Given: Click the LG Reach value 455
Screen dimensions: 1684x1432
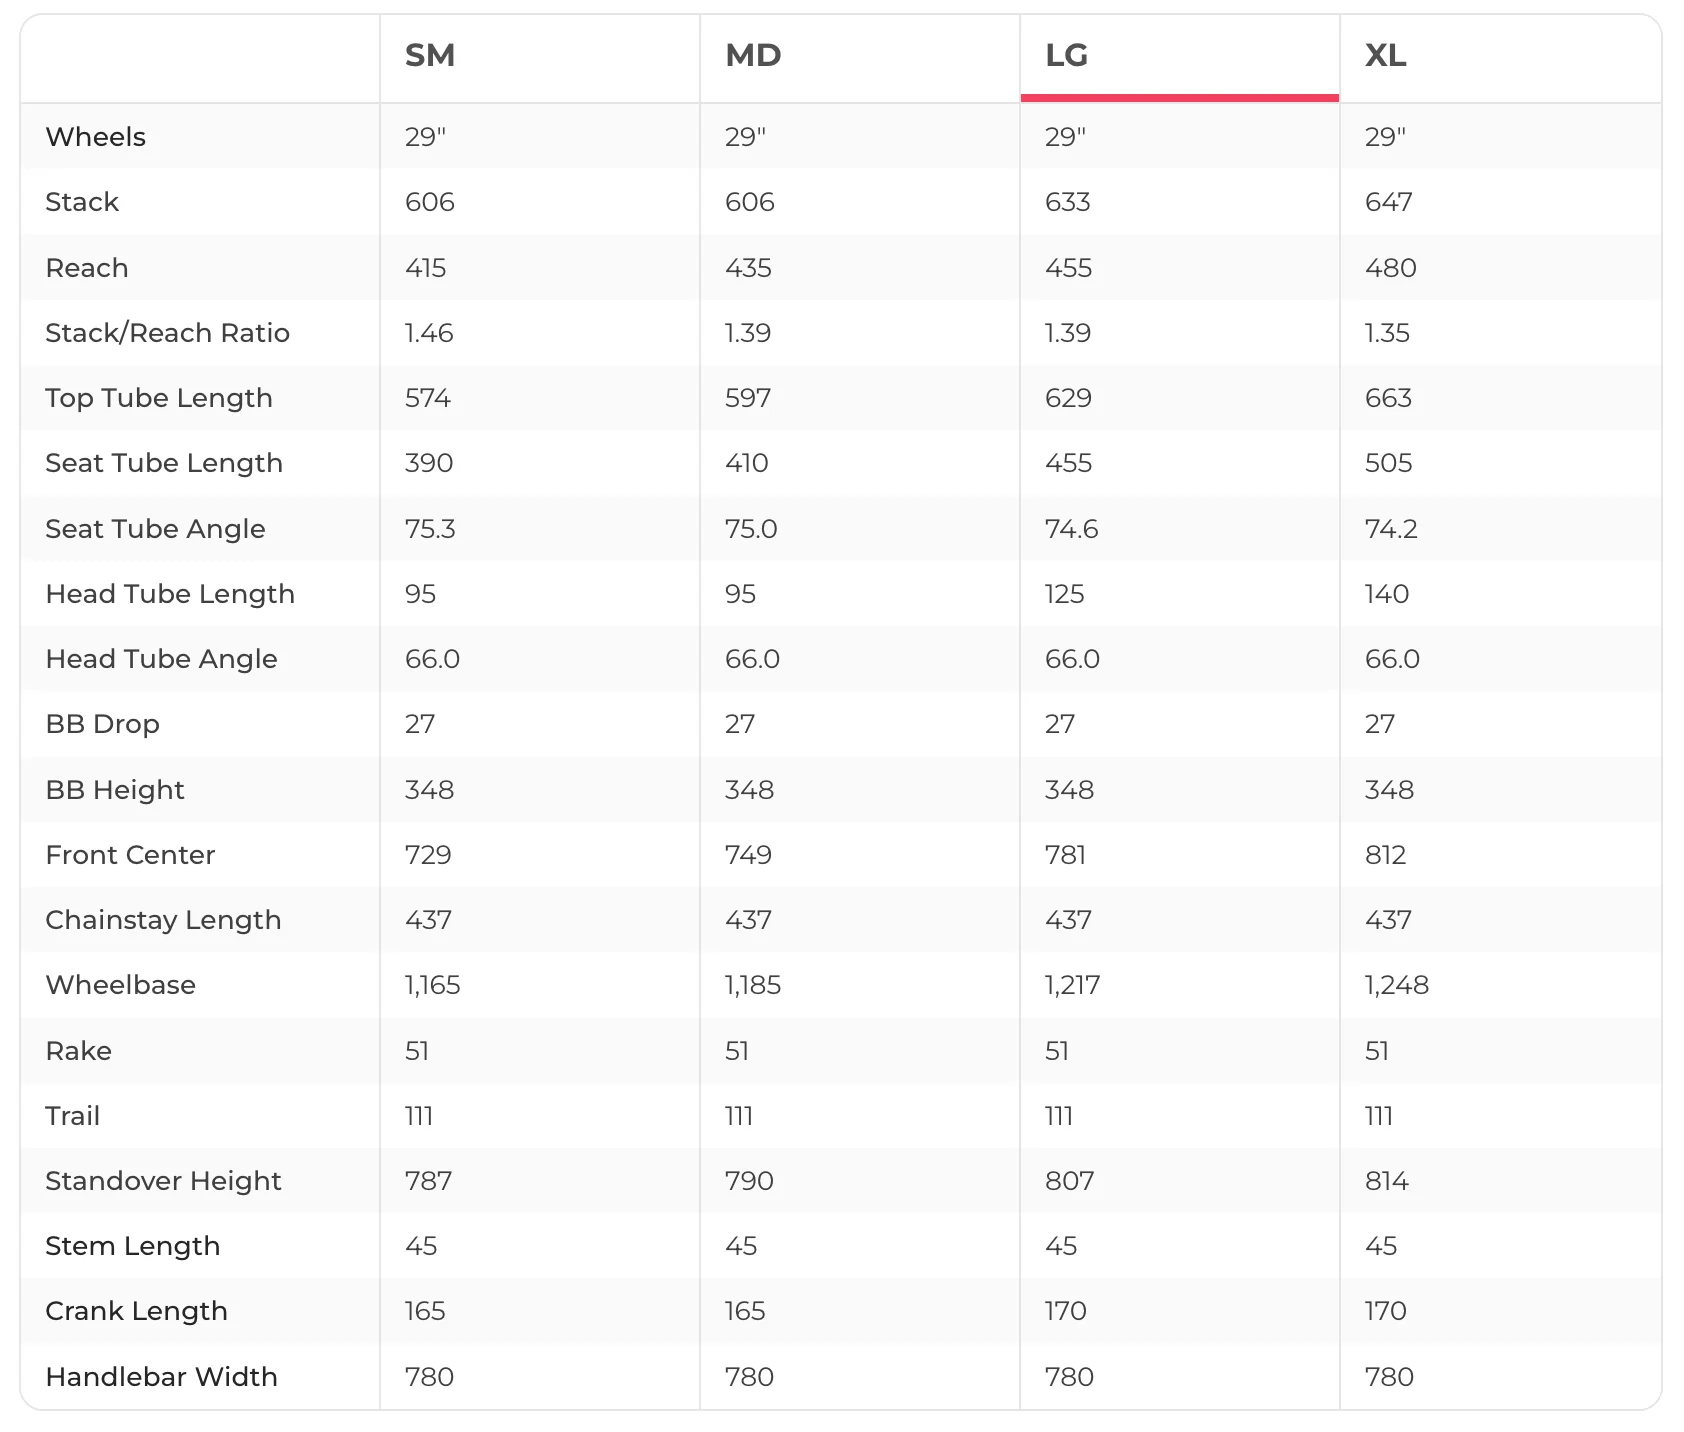Looking at the screenshot, I should pyautogui.click(x=1068, y=268).
